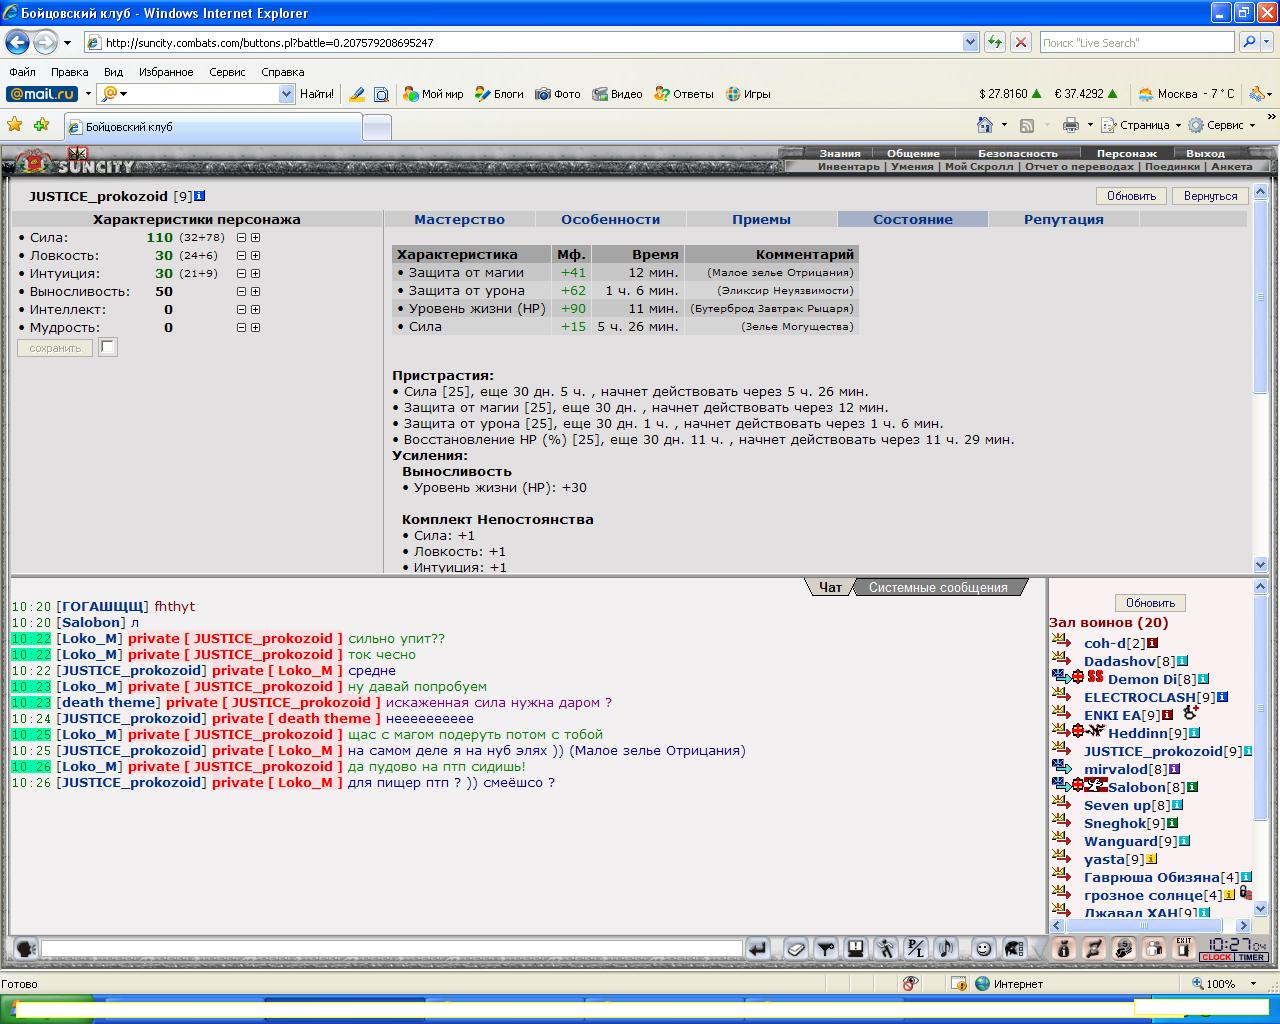The width and height of the screenshot is (1280, 1024).
Task: Click the plus stepper for Сила
Action: (x=256, y=238)
